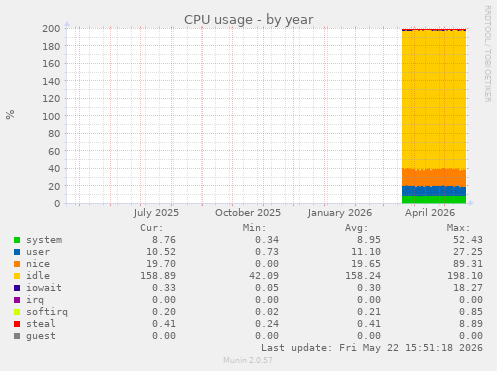
Task: Click the guest legend gray swatch
Action: pyautogui.click(x=17, y=336)
